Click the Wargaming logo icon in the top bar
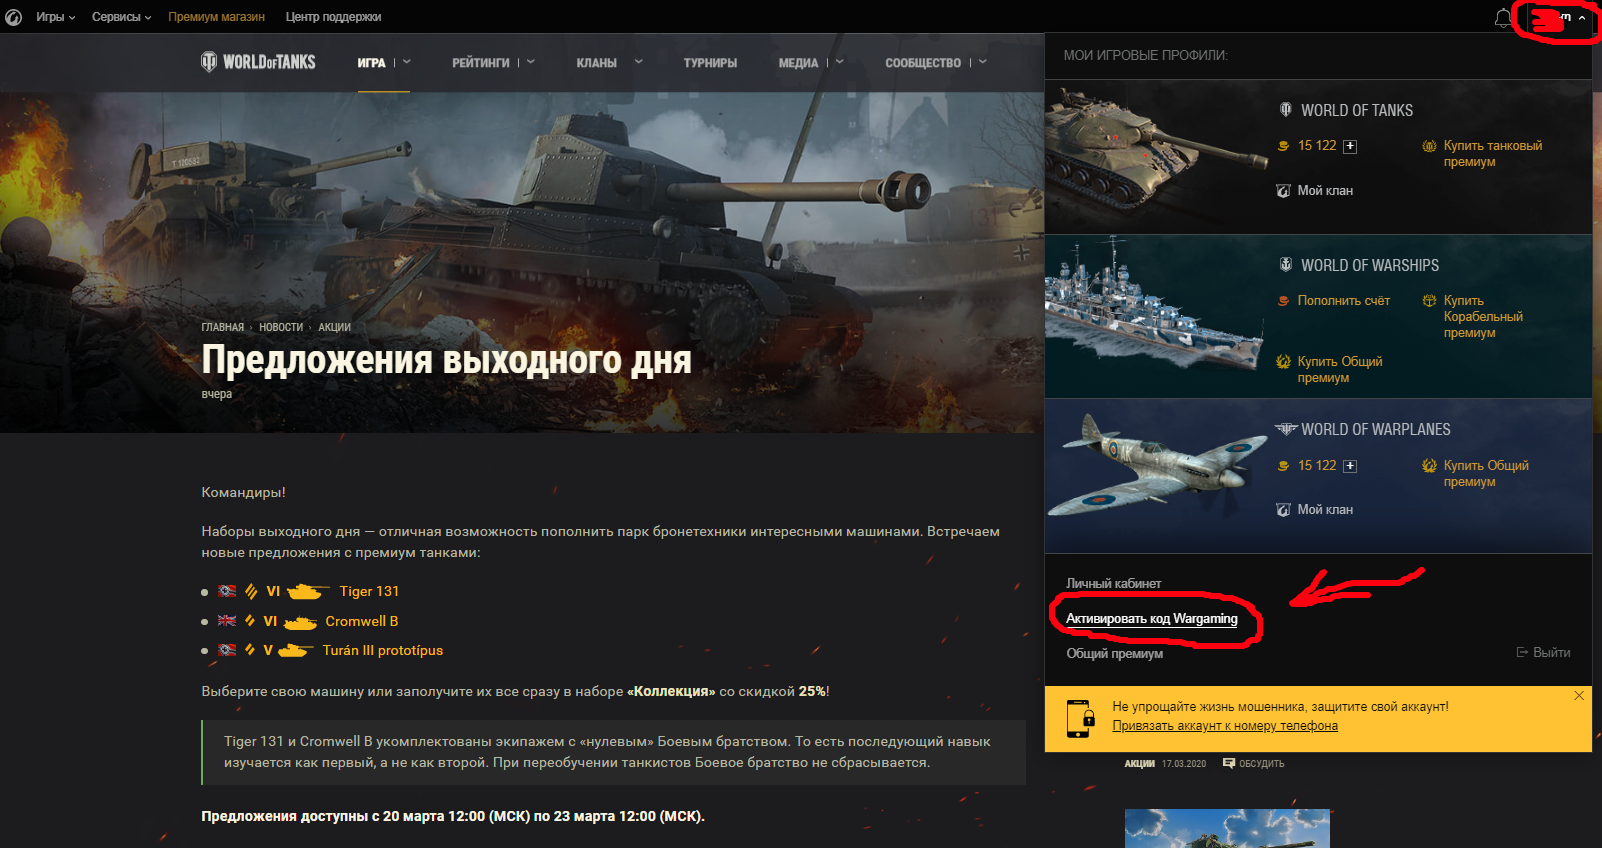This screenshot has width=1602, height=848. pyautogui.click(x=13, y=17)
